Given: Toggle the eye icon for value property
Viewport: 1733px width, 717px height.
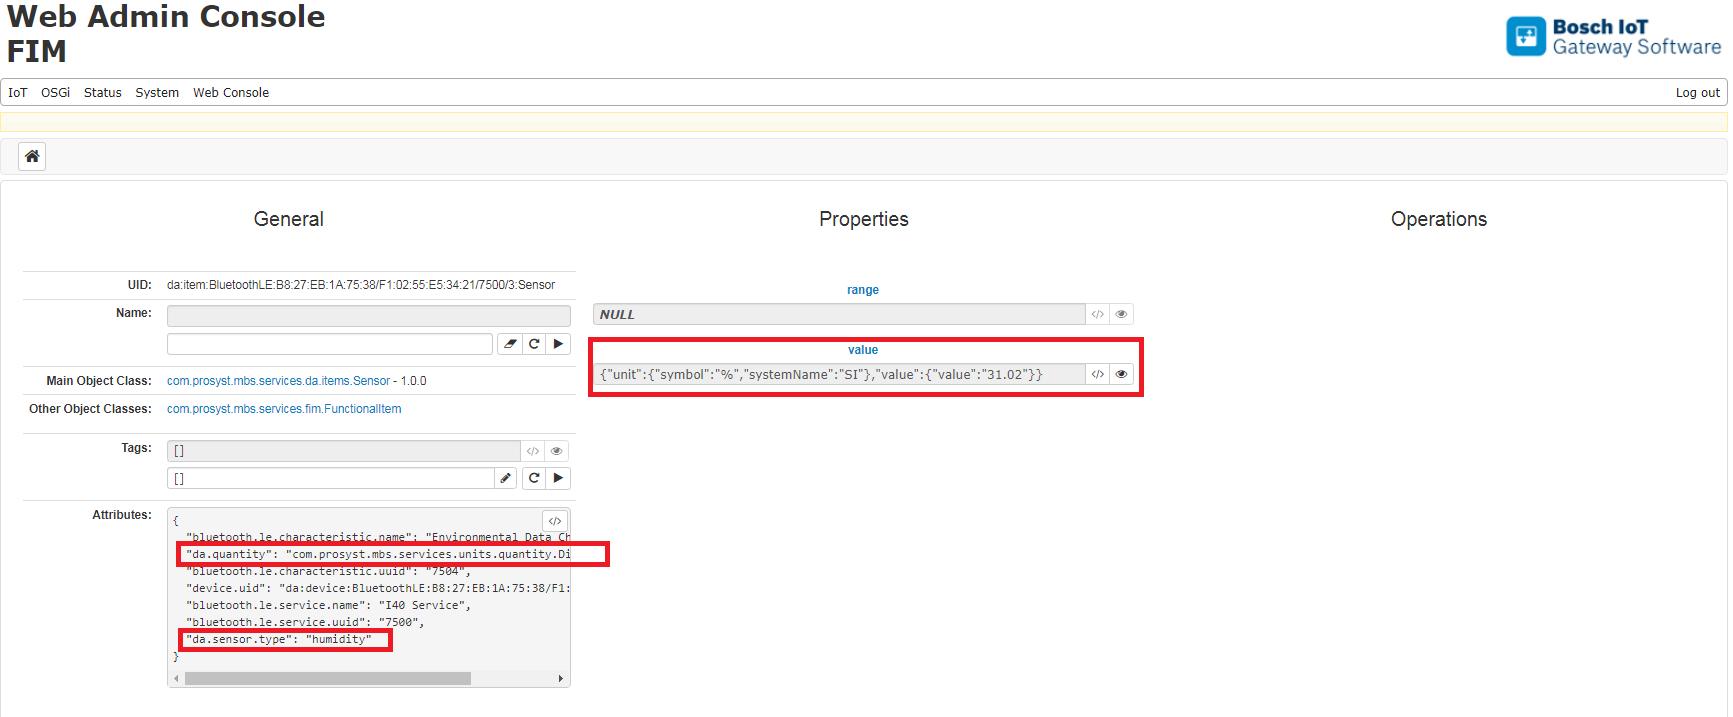Looking at the screenshot, I should [x=1121, y=374].
